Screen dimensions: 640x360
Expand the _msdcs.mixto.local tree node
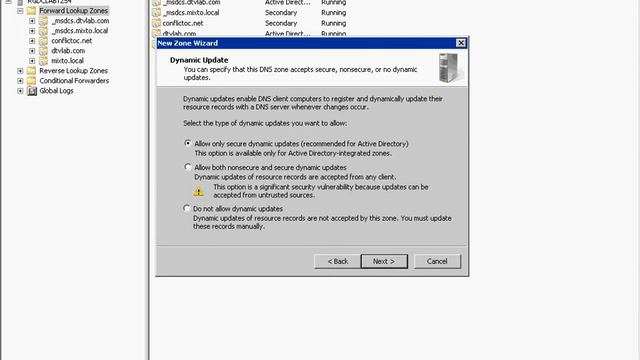[32, 31]
